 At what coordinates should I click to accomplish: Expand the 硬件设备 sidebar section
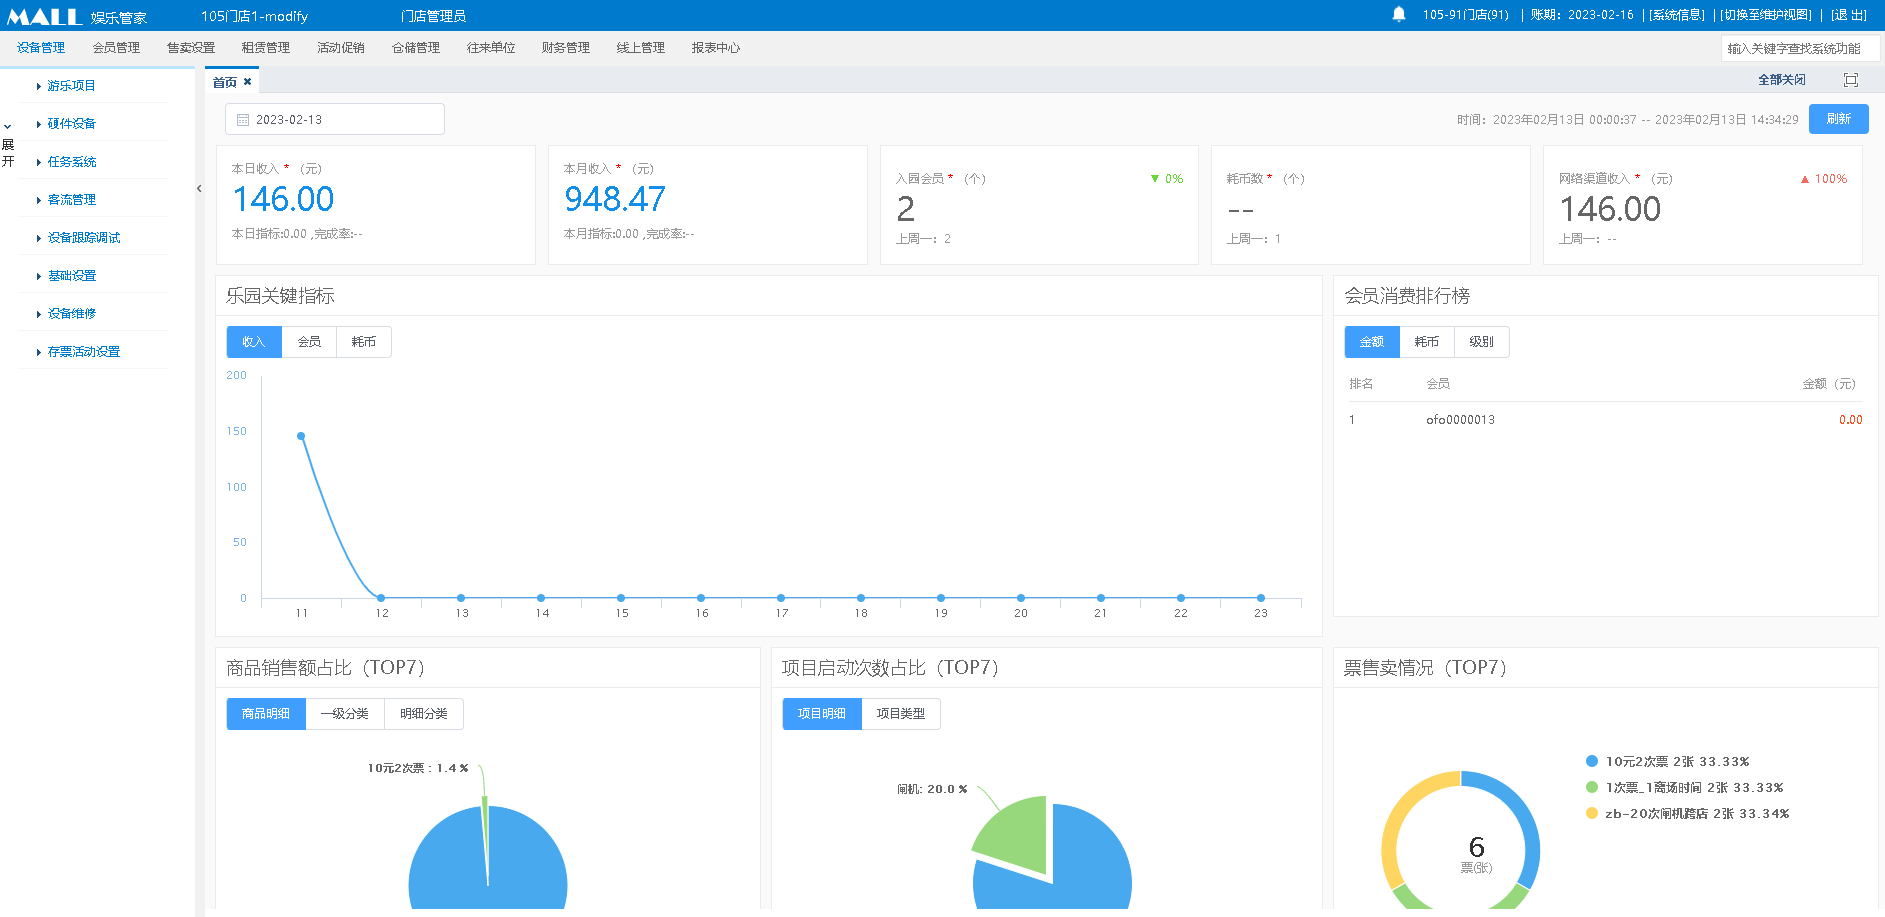[x=71, y=124]
